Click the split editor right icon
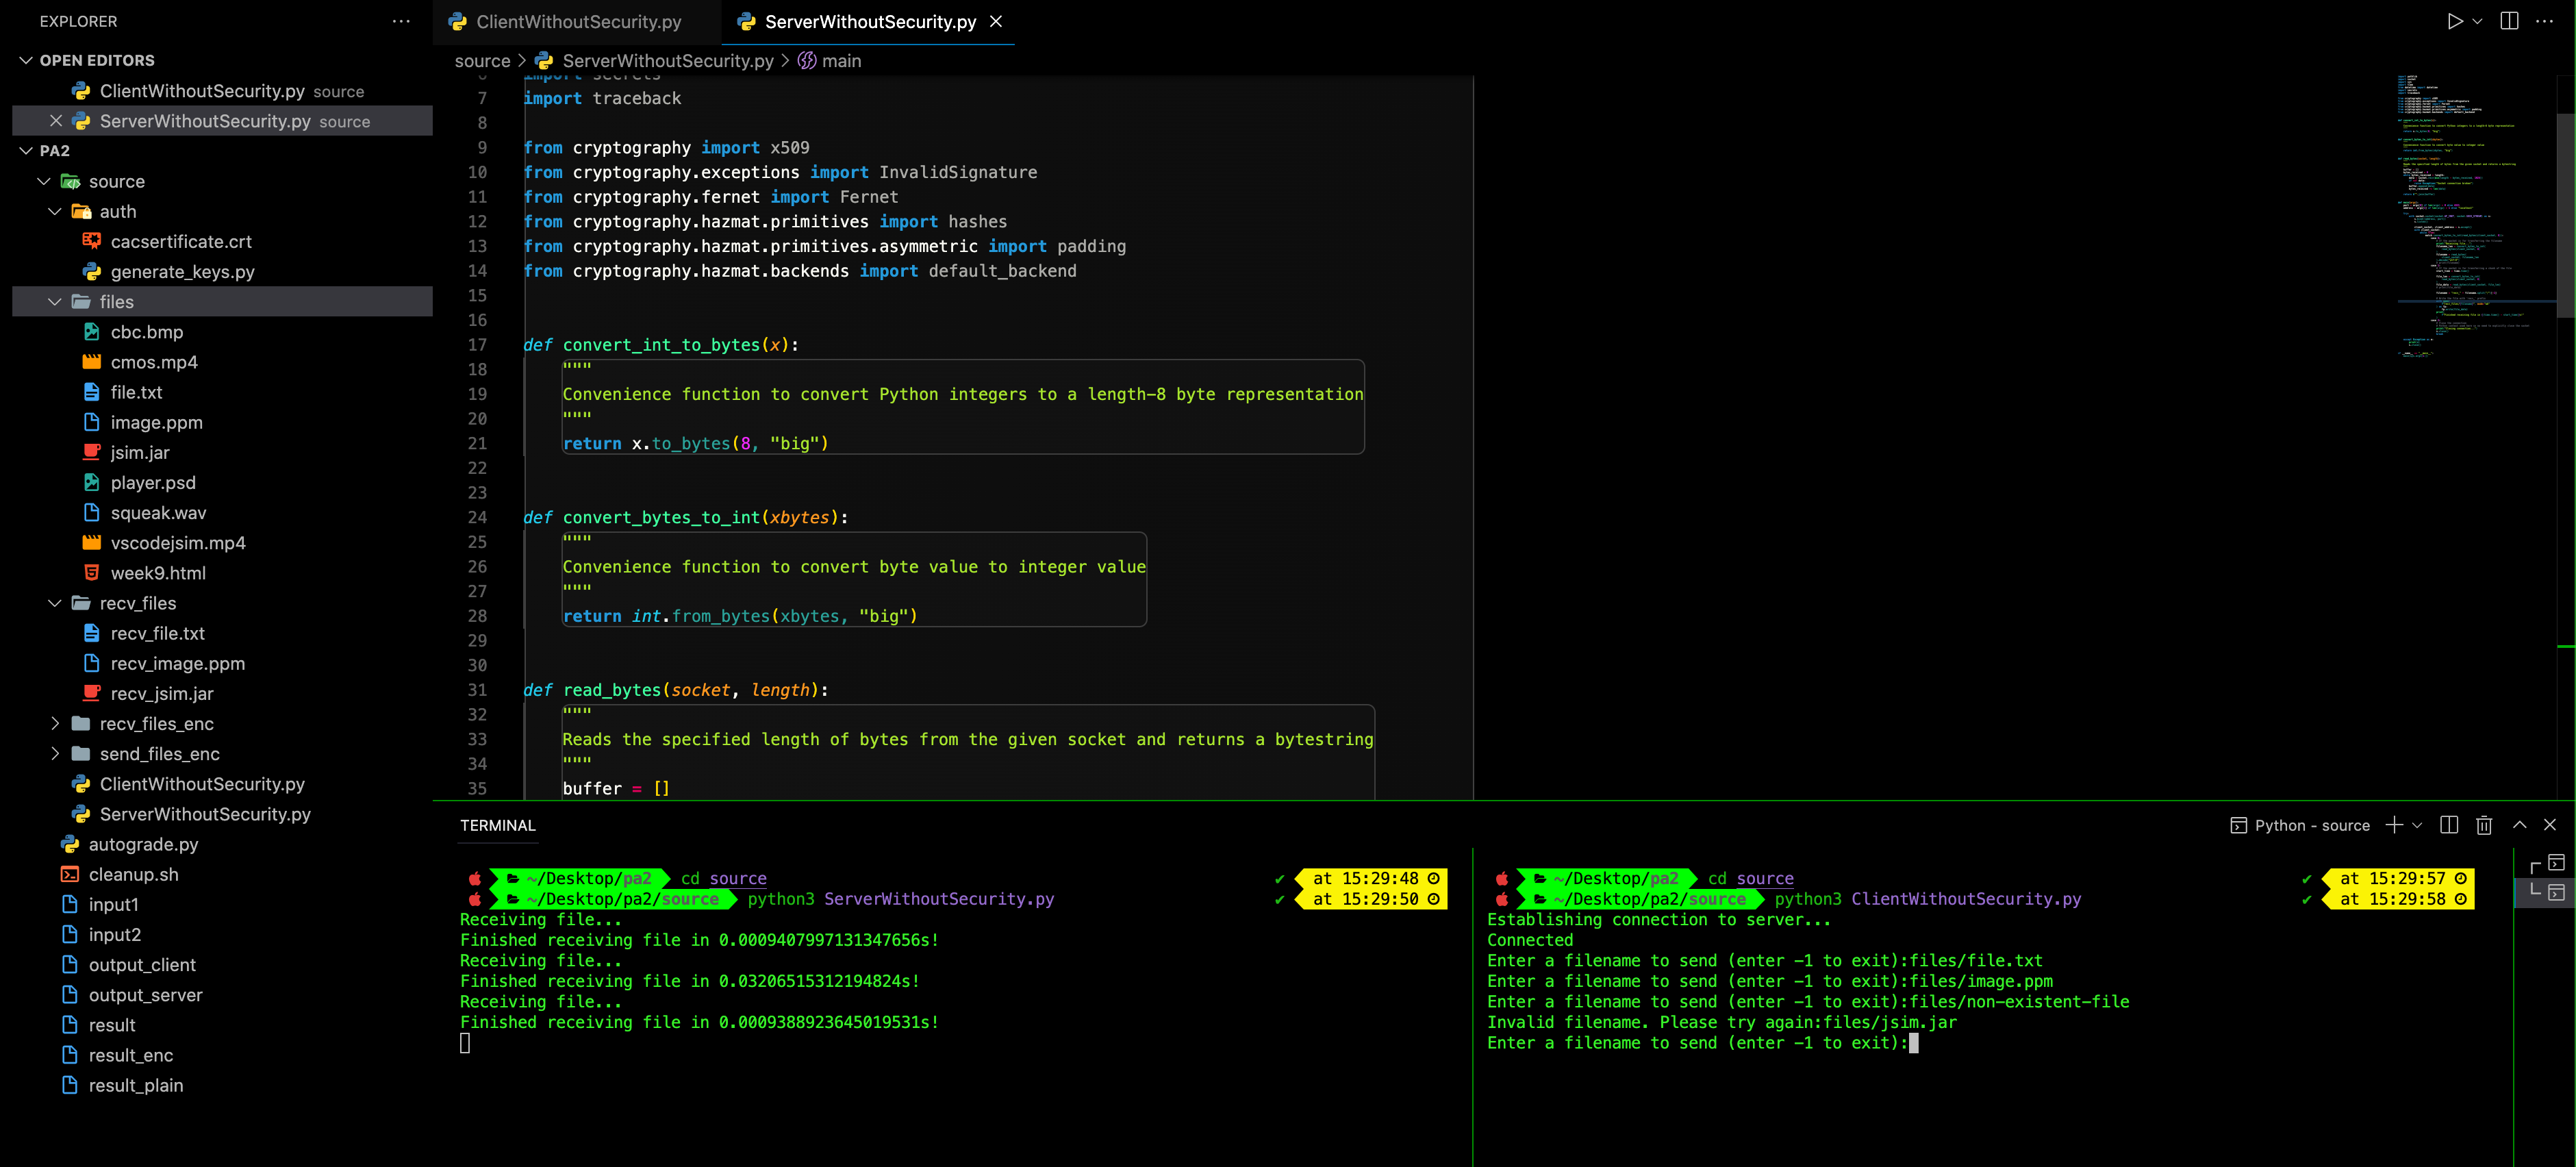Screen dimensions: 2576x1167 2509,21
